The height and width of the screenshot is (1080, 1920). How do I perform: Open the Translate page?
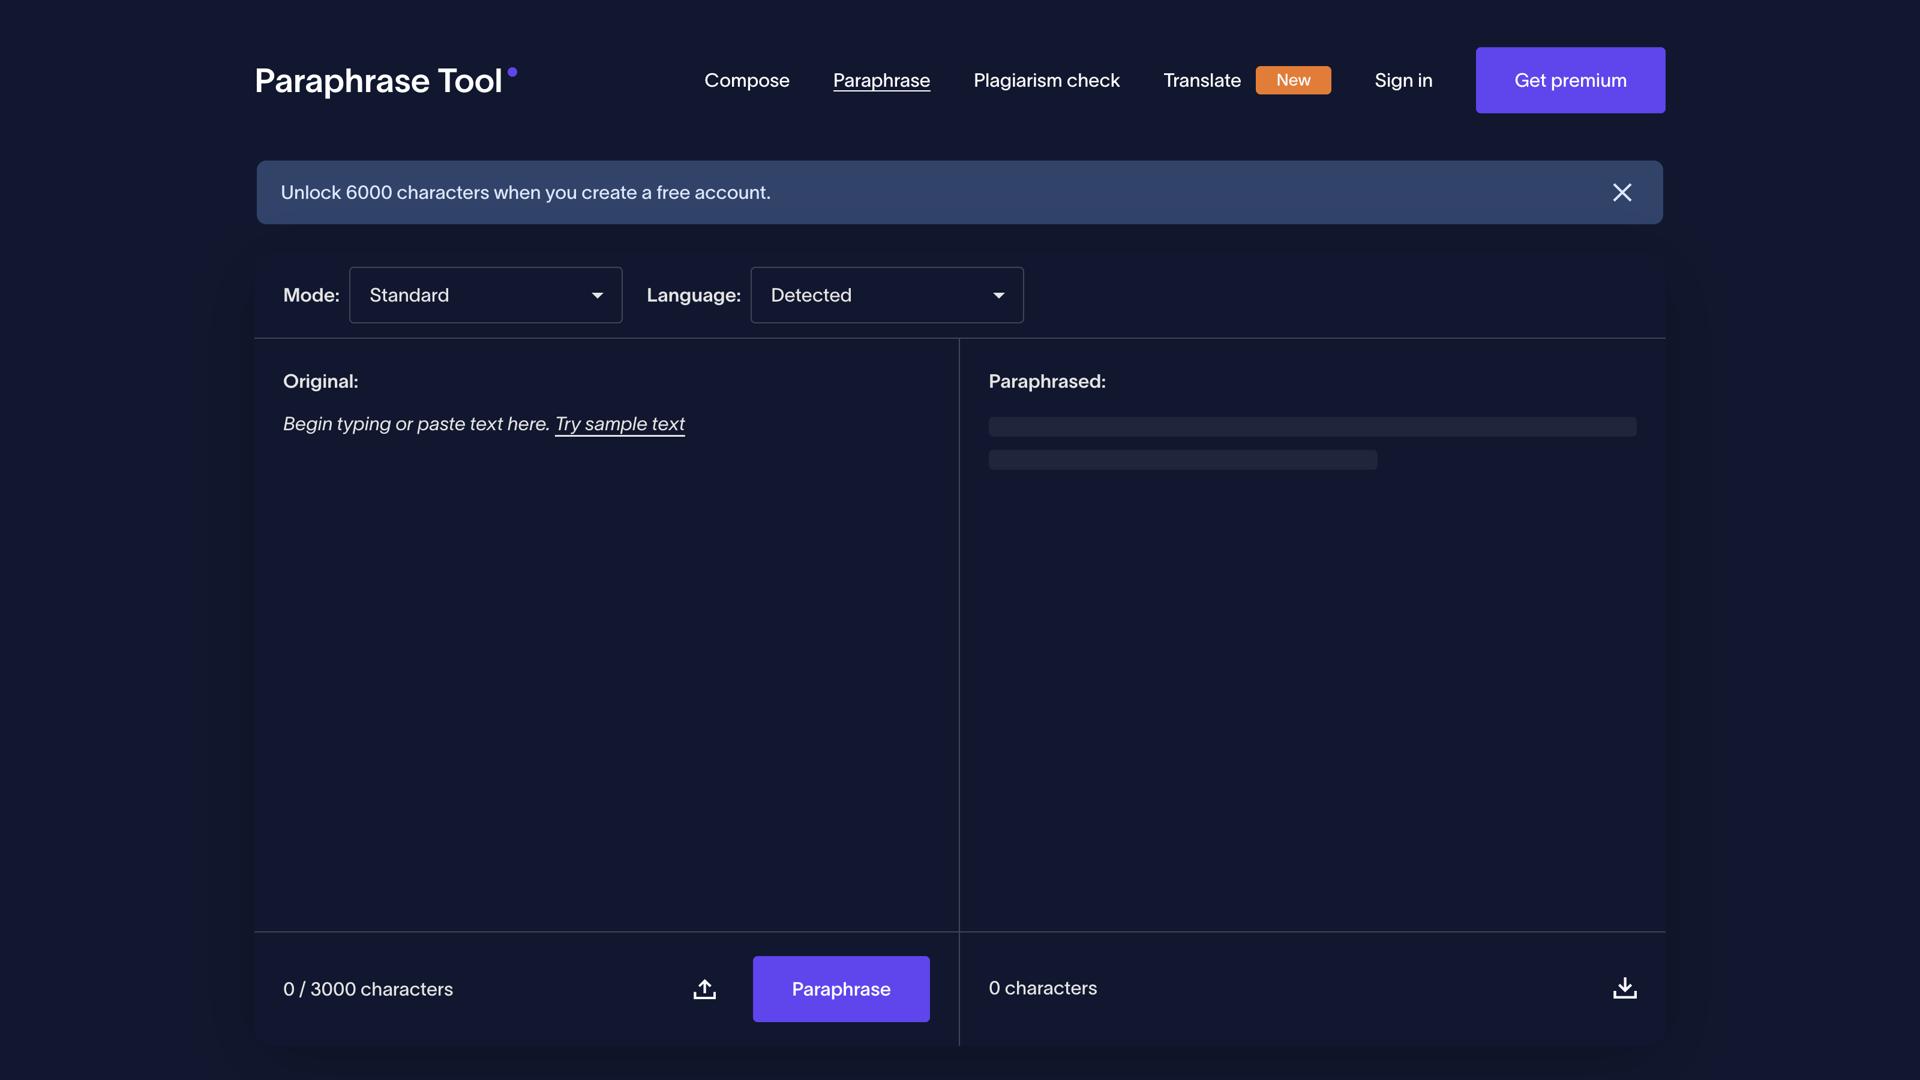(x=1201, y=80)
